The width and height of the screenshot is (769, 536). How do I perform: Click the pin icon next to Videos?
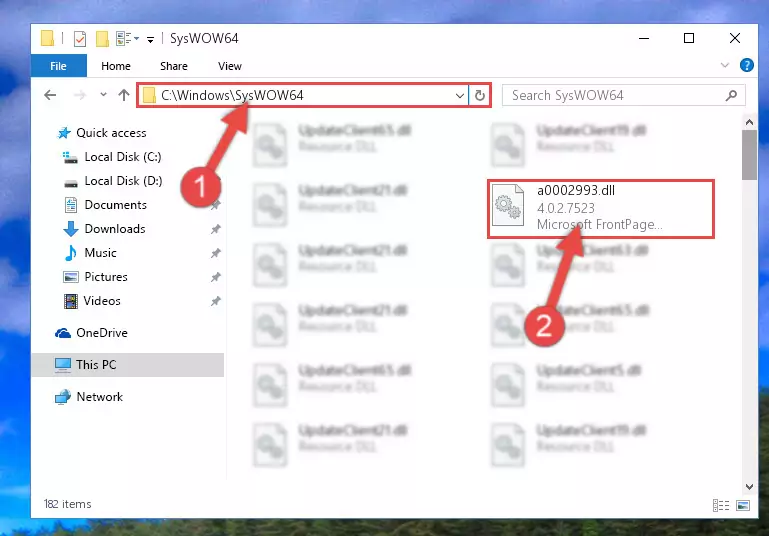click(215, 301)
